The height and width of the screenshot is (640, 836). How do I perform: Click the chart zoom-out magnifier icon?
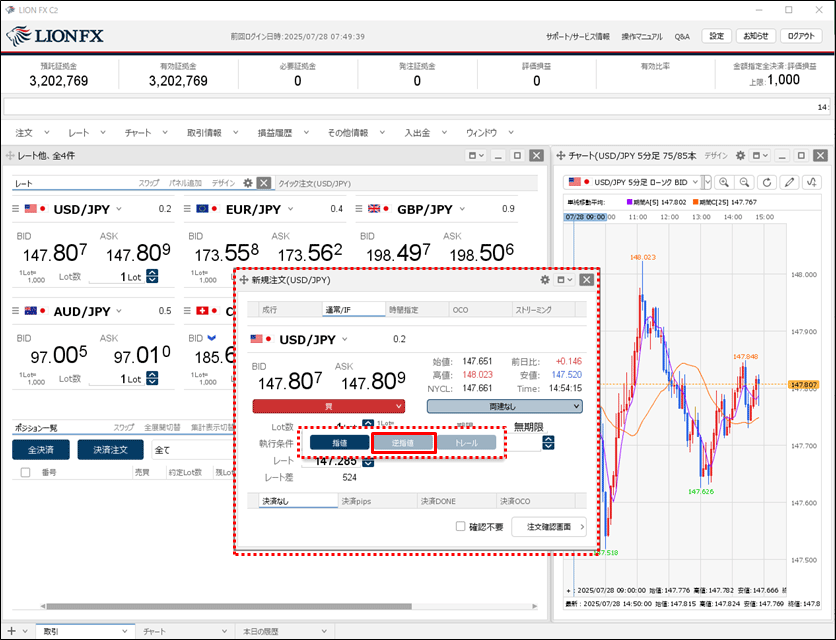[745, 182]
